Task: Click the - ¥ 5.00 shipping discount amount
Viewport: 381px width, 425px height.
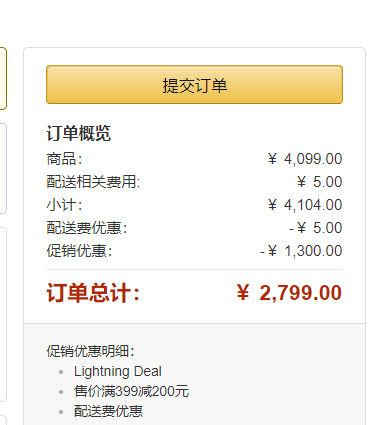Action: (x=315, y=228)
